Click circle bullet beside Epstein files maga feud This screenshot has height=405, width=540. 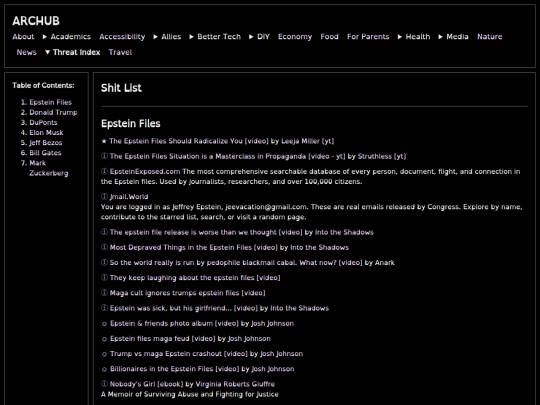[104, 339]
